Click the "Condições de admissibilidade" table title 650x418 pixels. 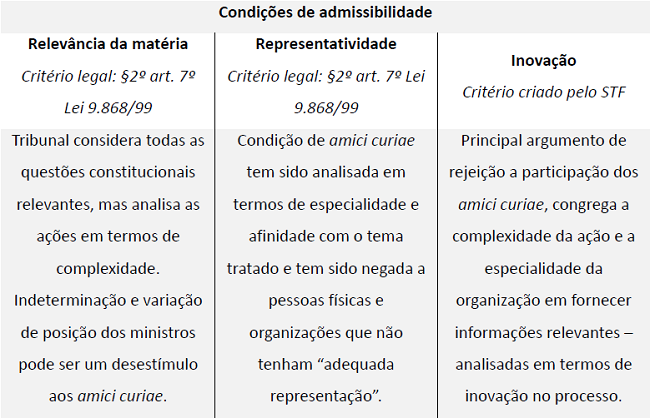tap(325, 13)
